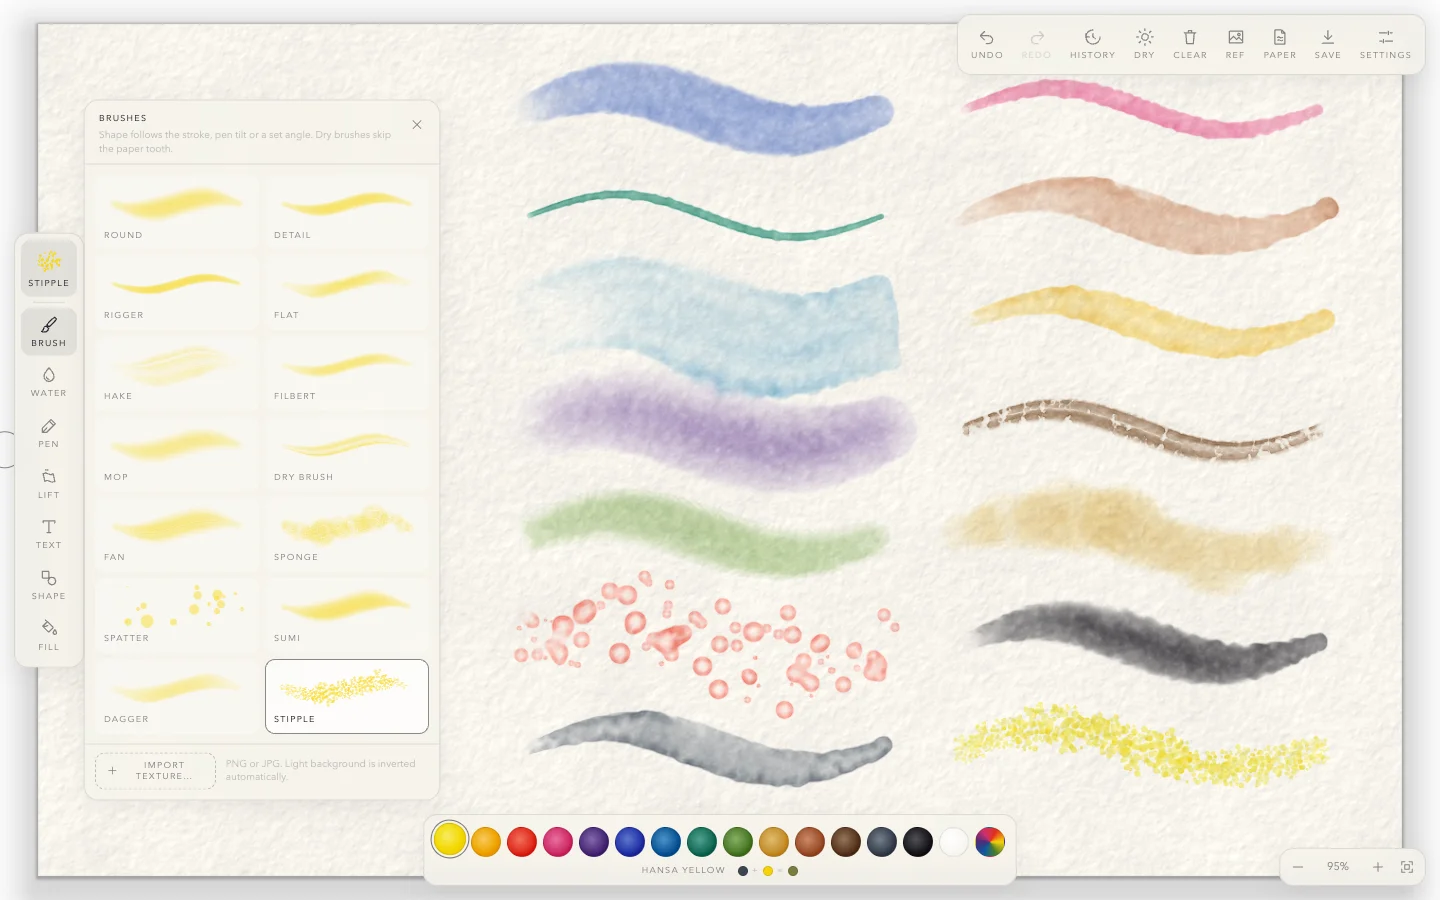This screenshot has height=900, width=1440.
Task: Close the Brushes panel
Action: [417, 125]
